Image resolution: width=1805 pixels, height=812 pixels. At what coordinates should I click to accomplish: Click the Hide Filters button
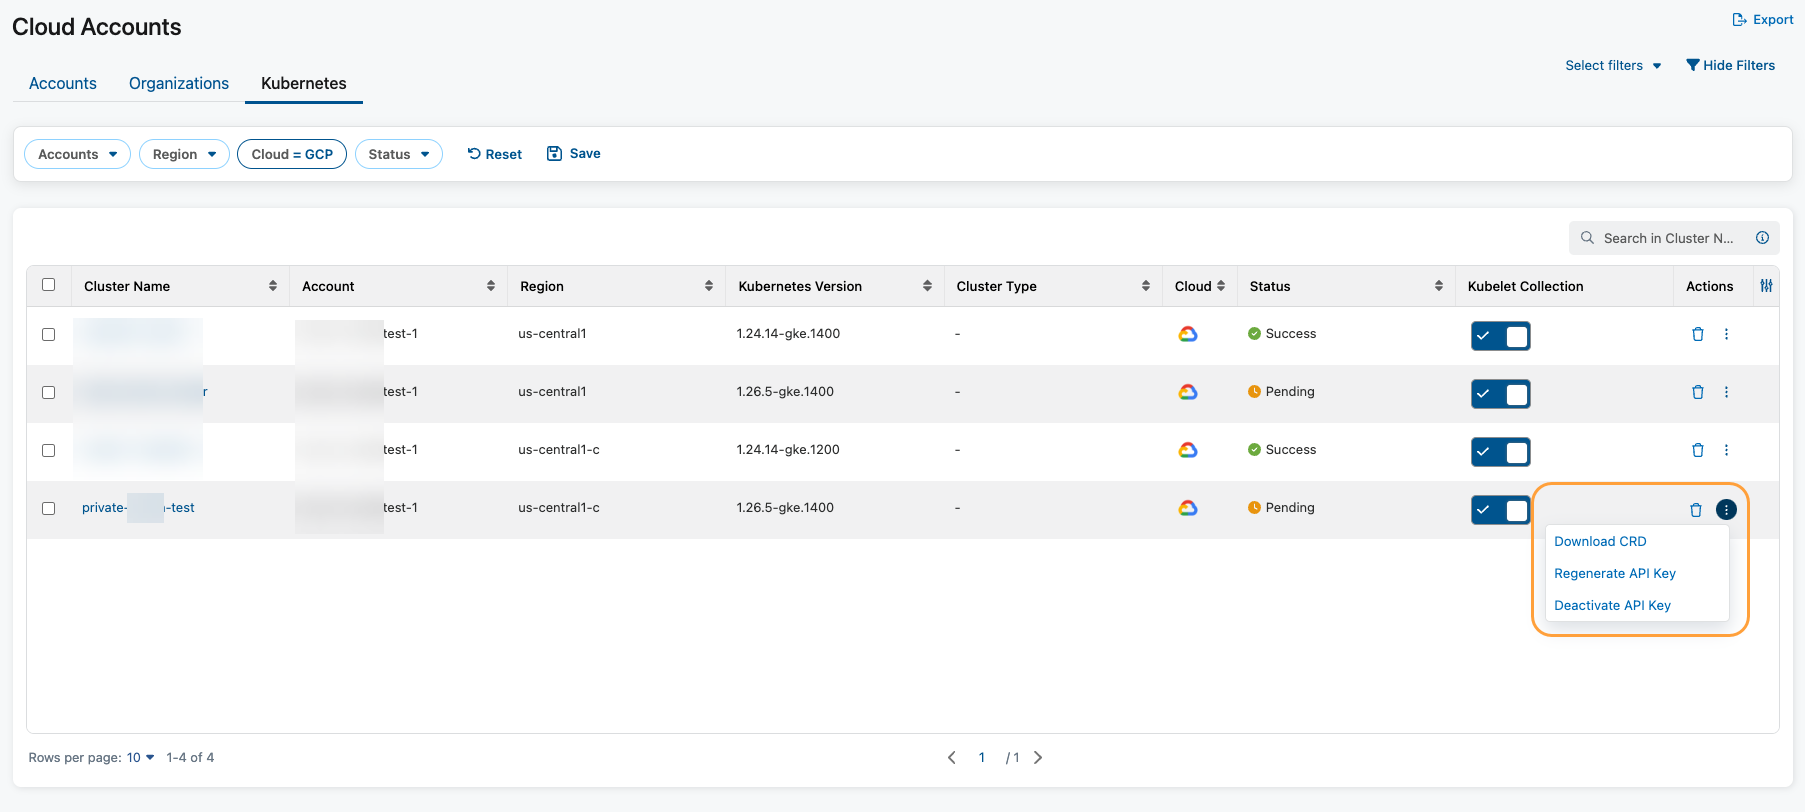(1730, 66)
